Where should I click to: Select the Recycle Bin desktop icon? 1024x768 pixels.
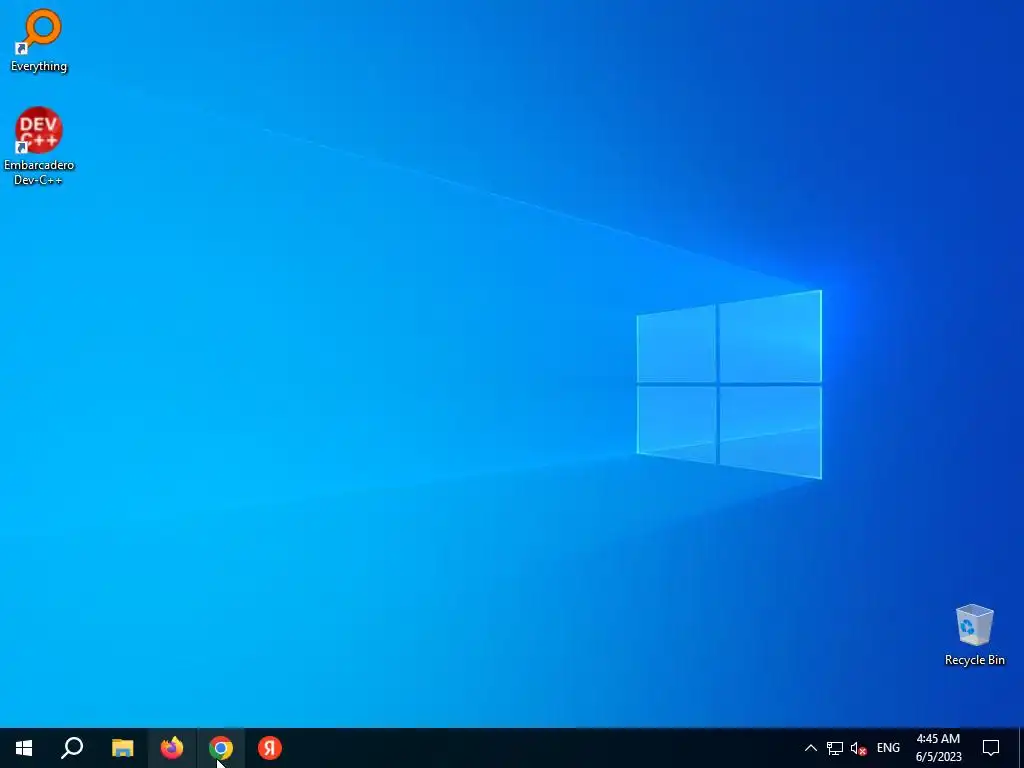tap(974, 635)
